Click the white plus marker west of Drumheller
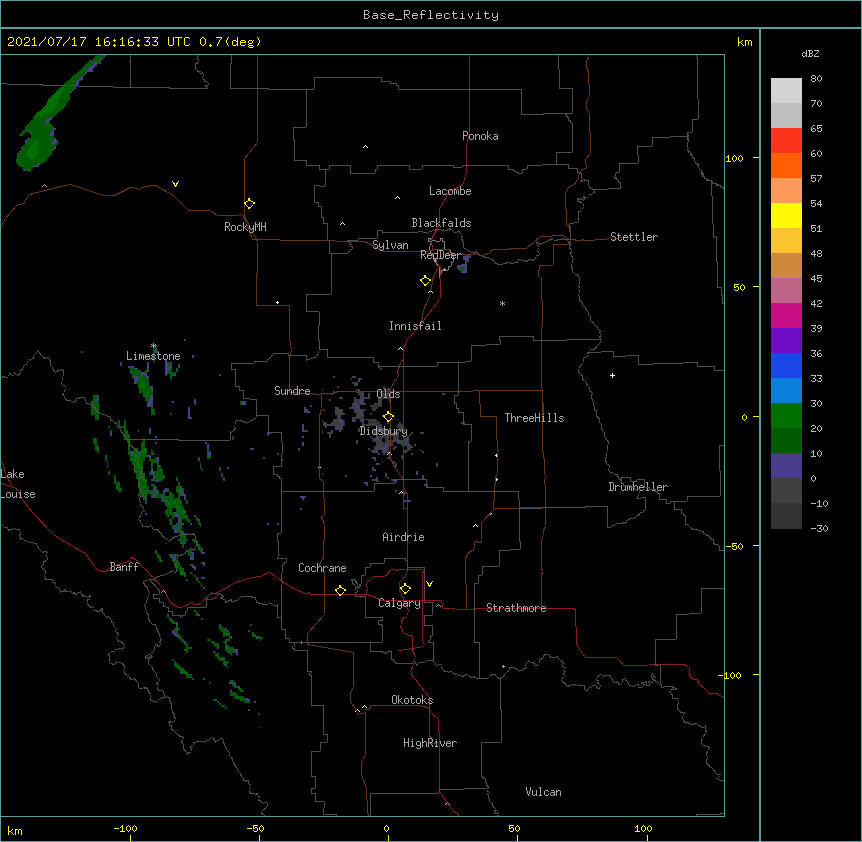Viewport: 862px width, 842px height. 612,375
